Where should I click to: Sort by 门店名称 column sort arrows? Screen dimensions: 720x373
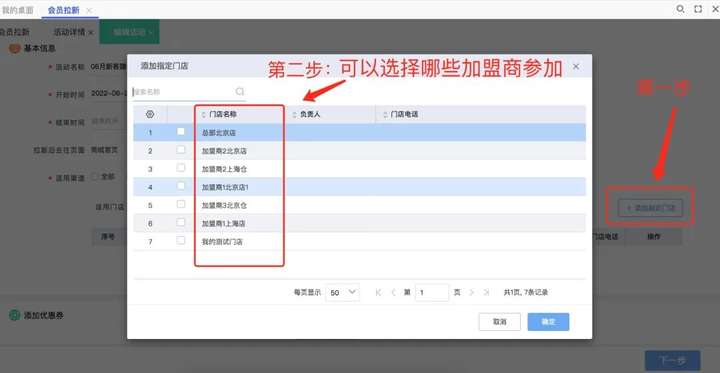[x=204, y=115]
